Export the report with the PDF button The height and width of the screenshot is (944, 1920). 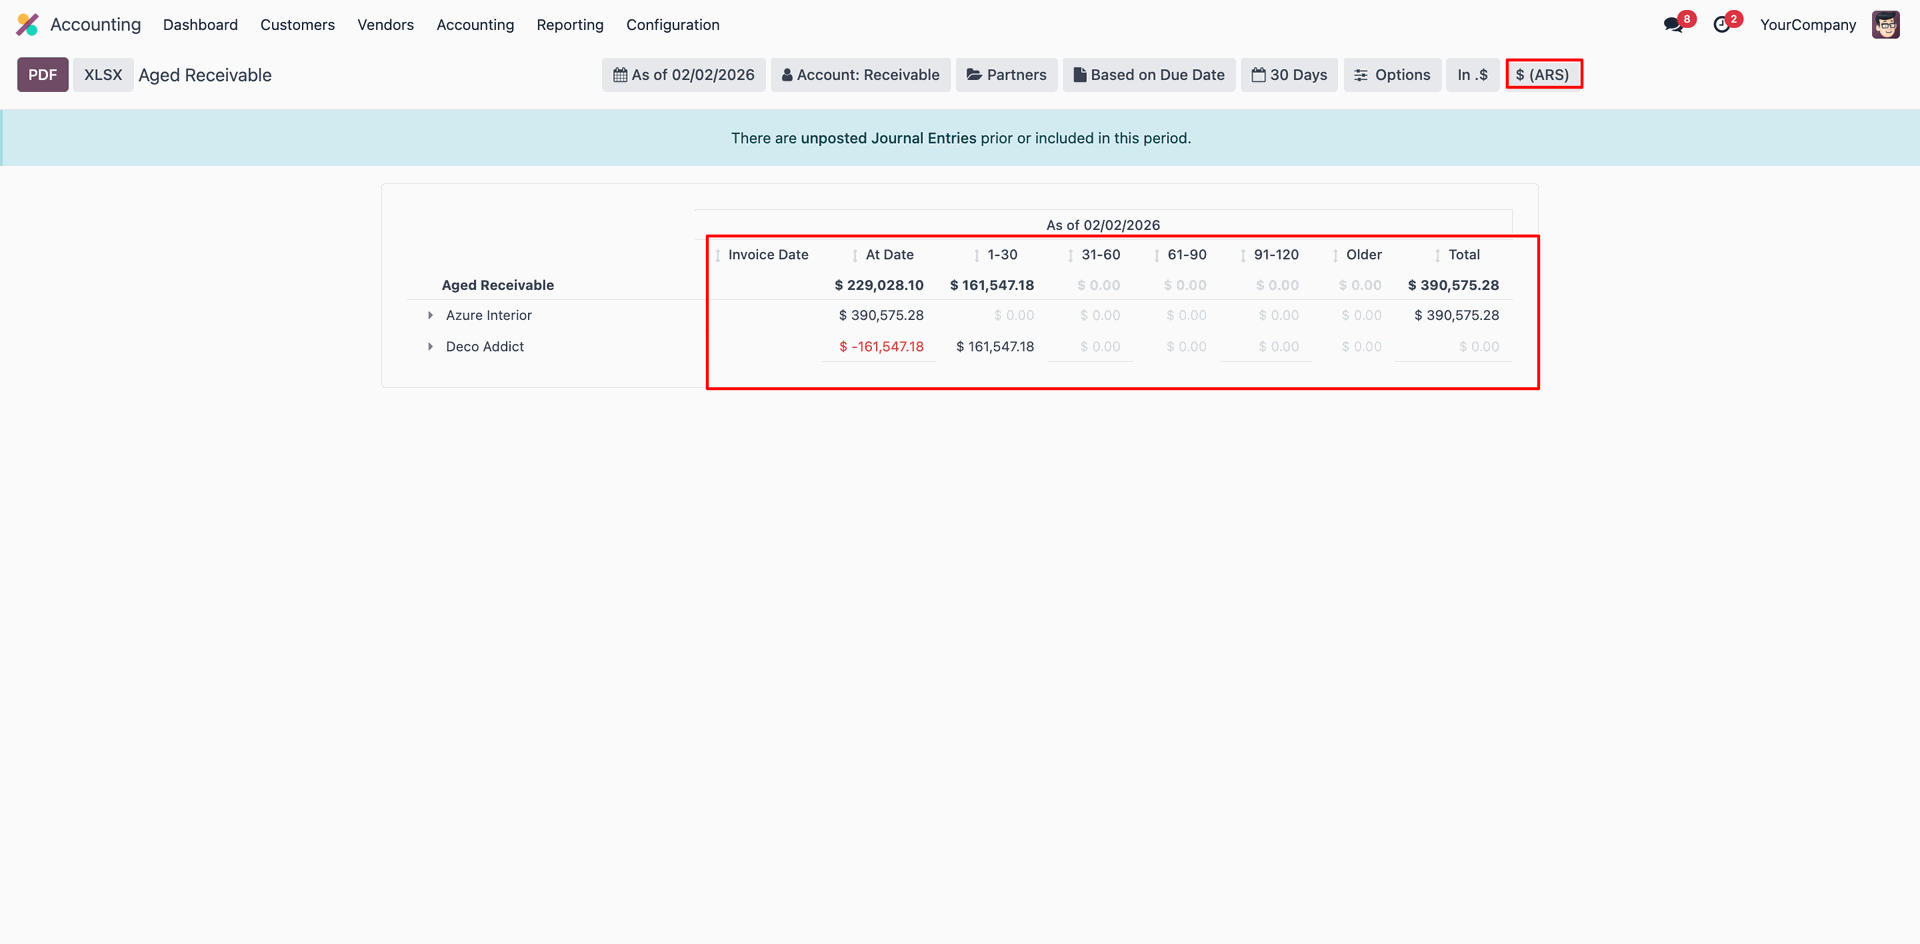point(43,75)
